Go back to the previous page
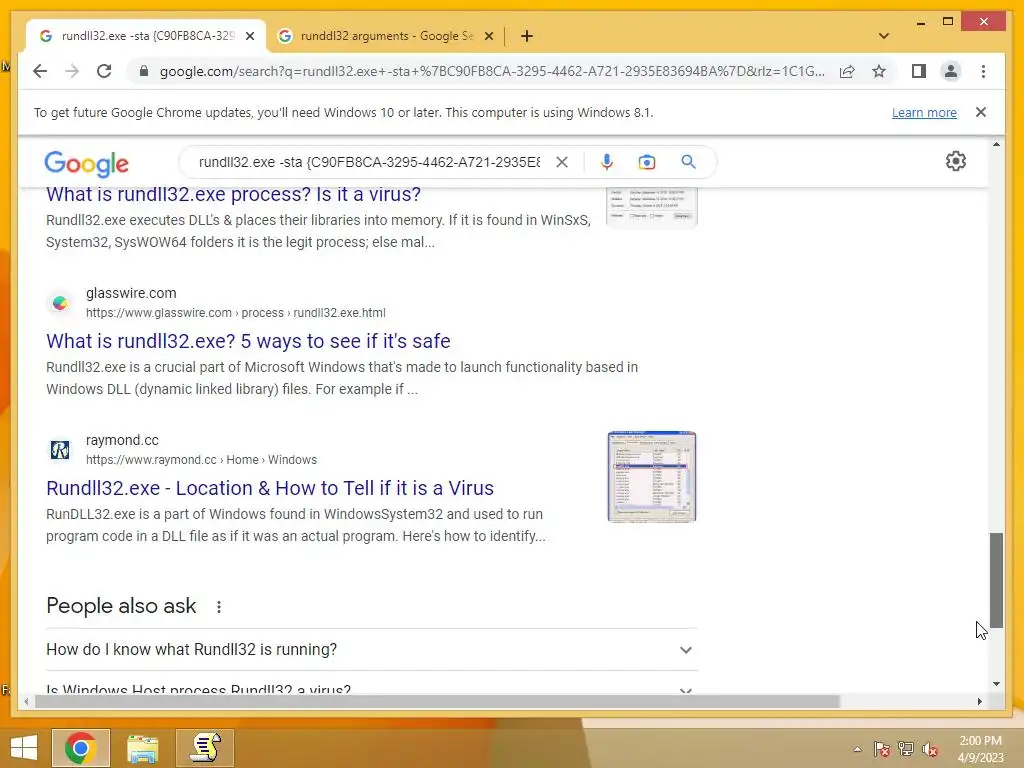 [40, 71]
